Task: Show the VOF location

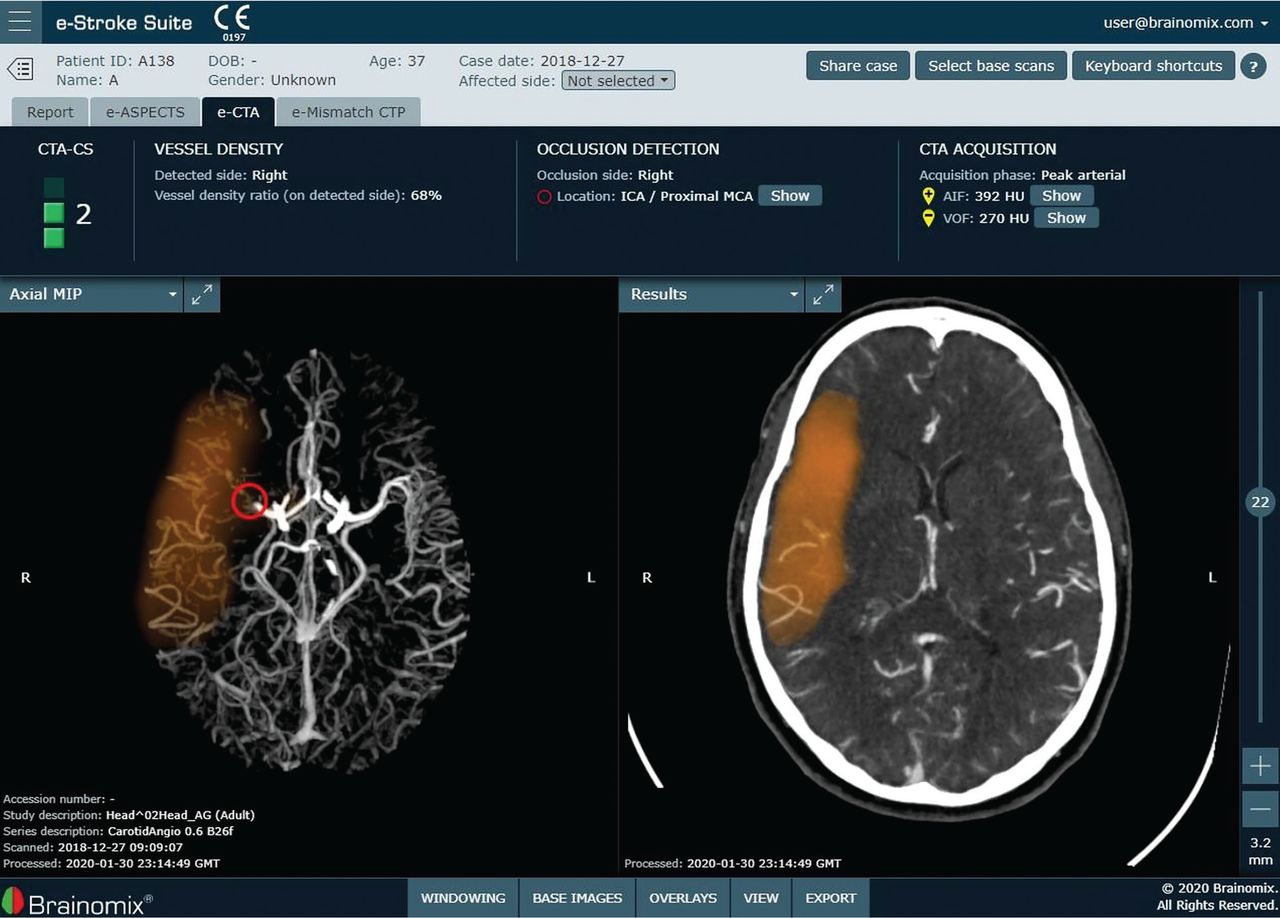Action: pyautogui.click(x=1066, y=218)
